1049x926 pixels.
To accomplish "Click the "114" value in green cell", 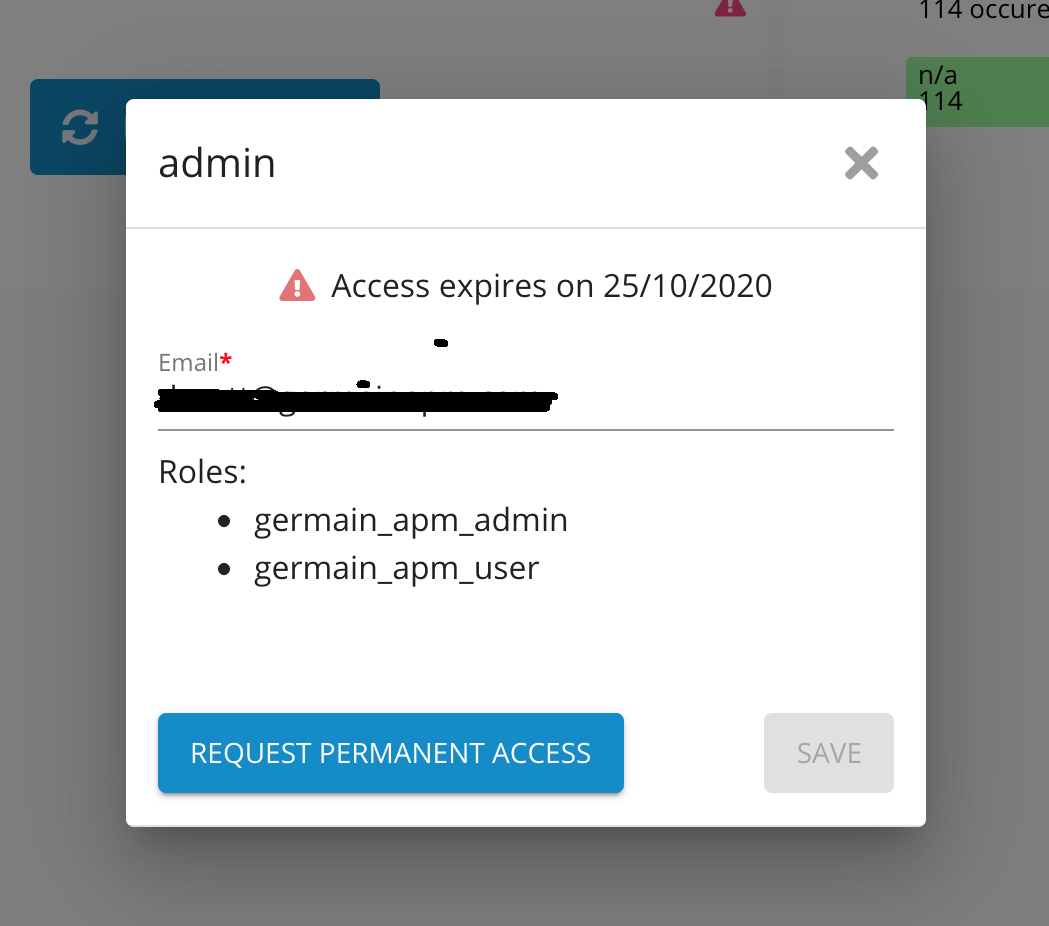I will 940,100.
